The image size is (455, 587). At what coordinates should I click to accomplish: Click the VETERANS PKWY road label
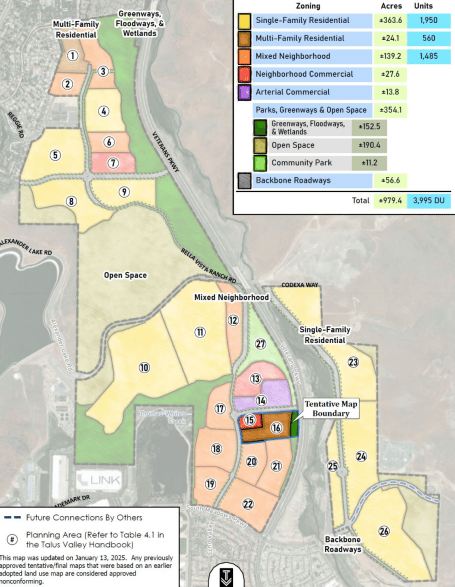tap(166, 152)
